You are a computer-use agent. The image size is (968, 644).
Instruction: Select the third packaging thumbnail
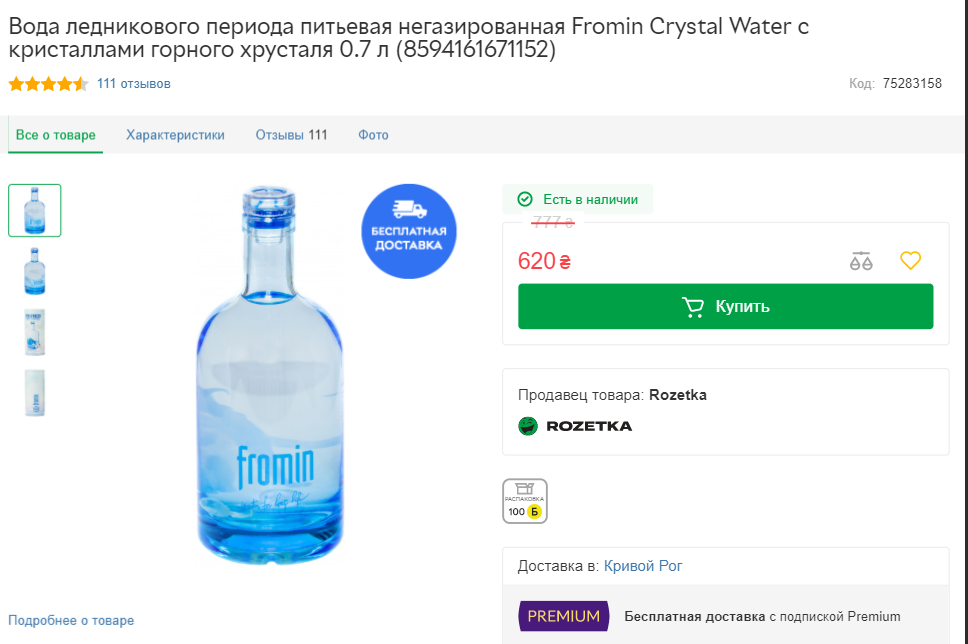[x=35, y=332]
